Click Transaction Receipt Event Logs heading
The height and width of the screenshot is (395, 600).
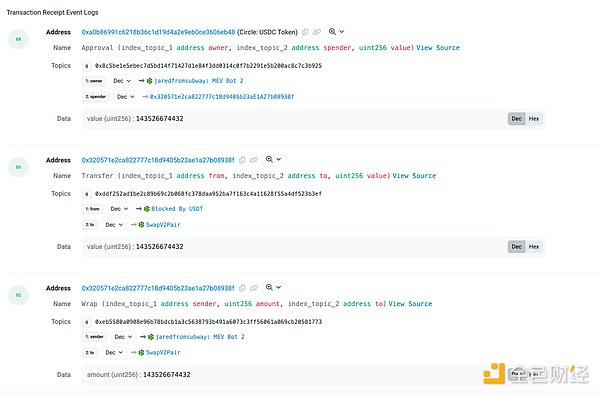(x=52, y=12)
